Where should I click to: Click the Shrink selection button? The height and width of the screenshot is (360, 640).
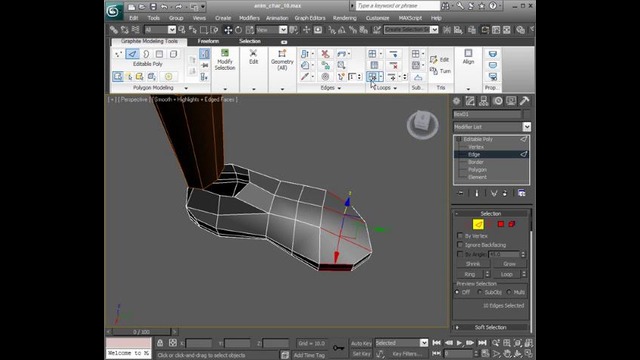pos(473,264)
